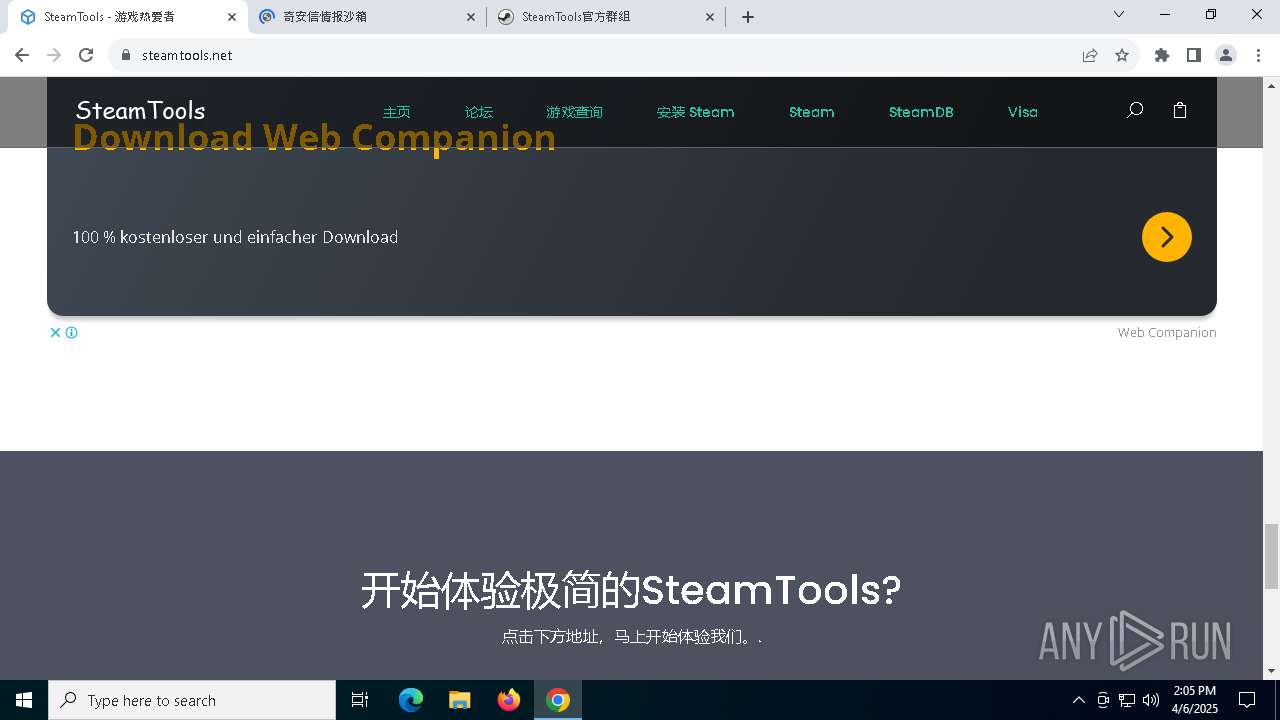Close the 奇安信情报沙箱 tab
Image resolution: width=1280 pixels, height=720 pixels.
click(x=471, y=17)
